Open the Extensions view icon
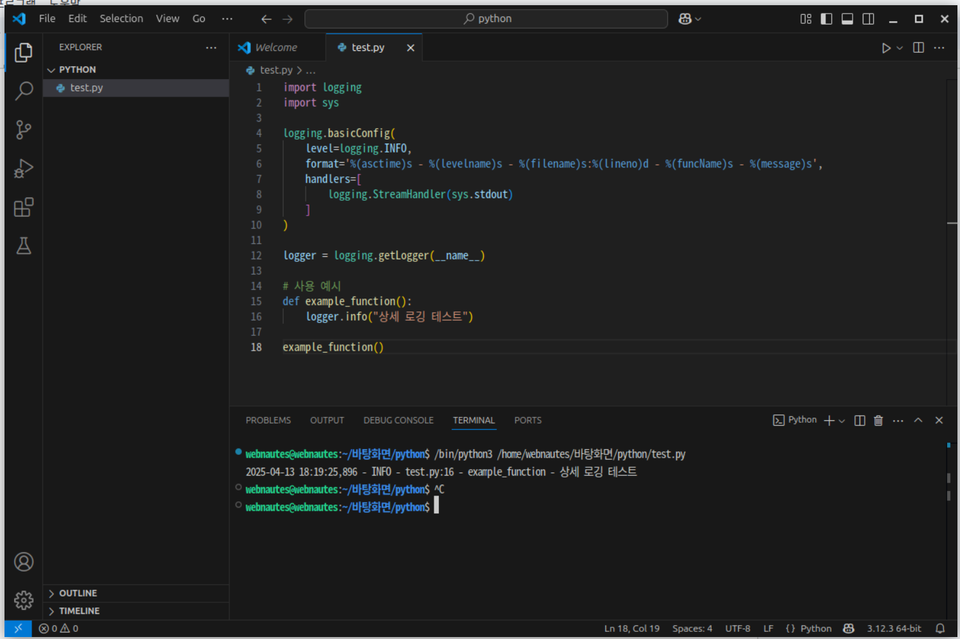960x639 pixels. [23, 207]
